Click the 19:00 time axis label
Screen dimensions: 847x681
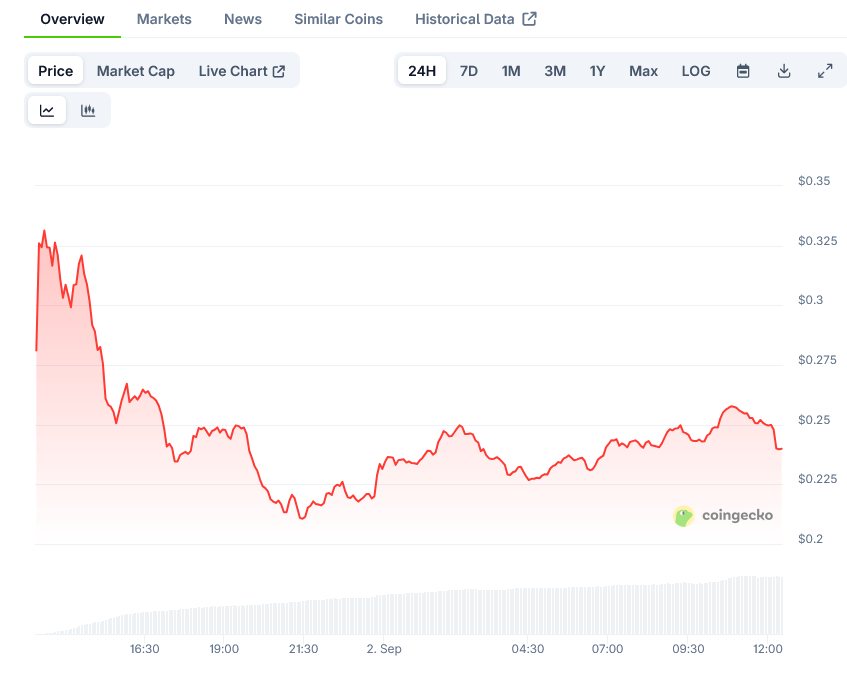coord(224,649)
